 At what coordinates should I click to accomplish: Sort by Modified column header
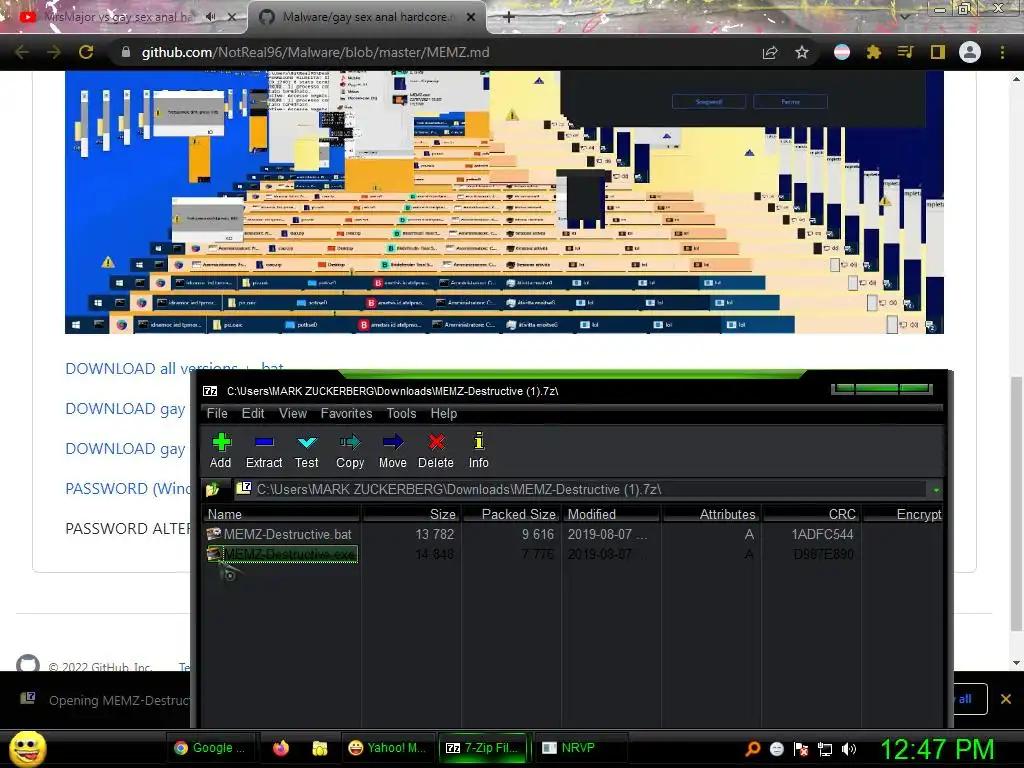(612, 514)
